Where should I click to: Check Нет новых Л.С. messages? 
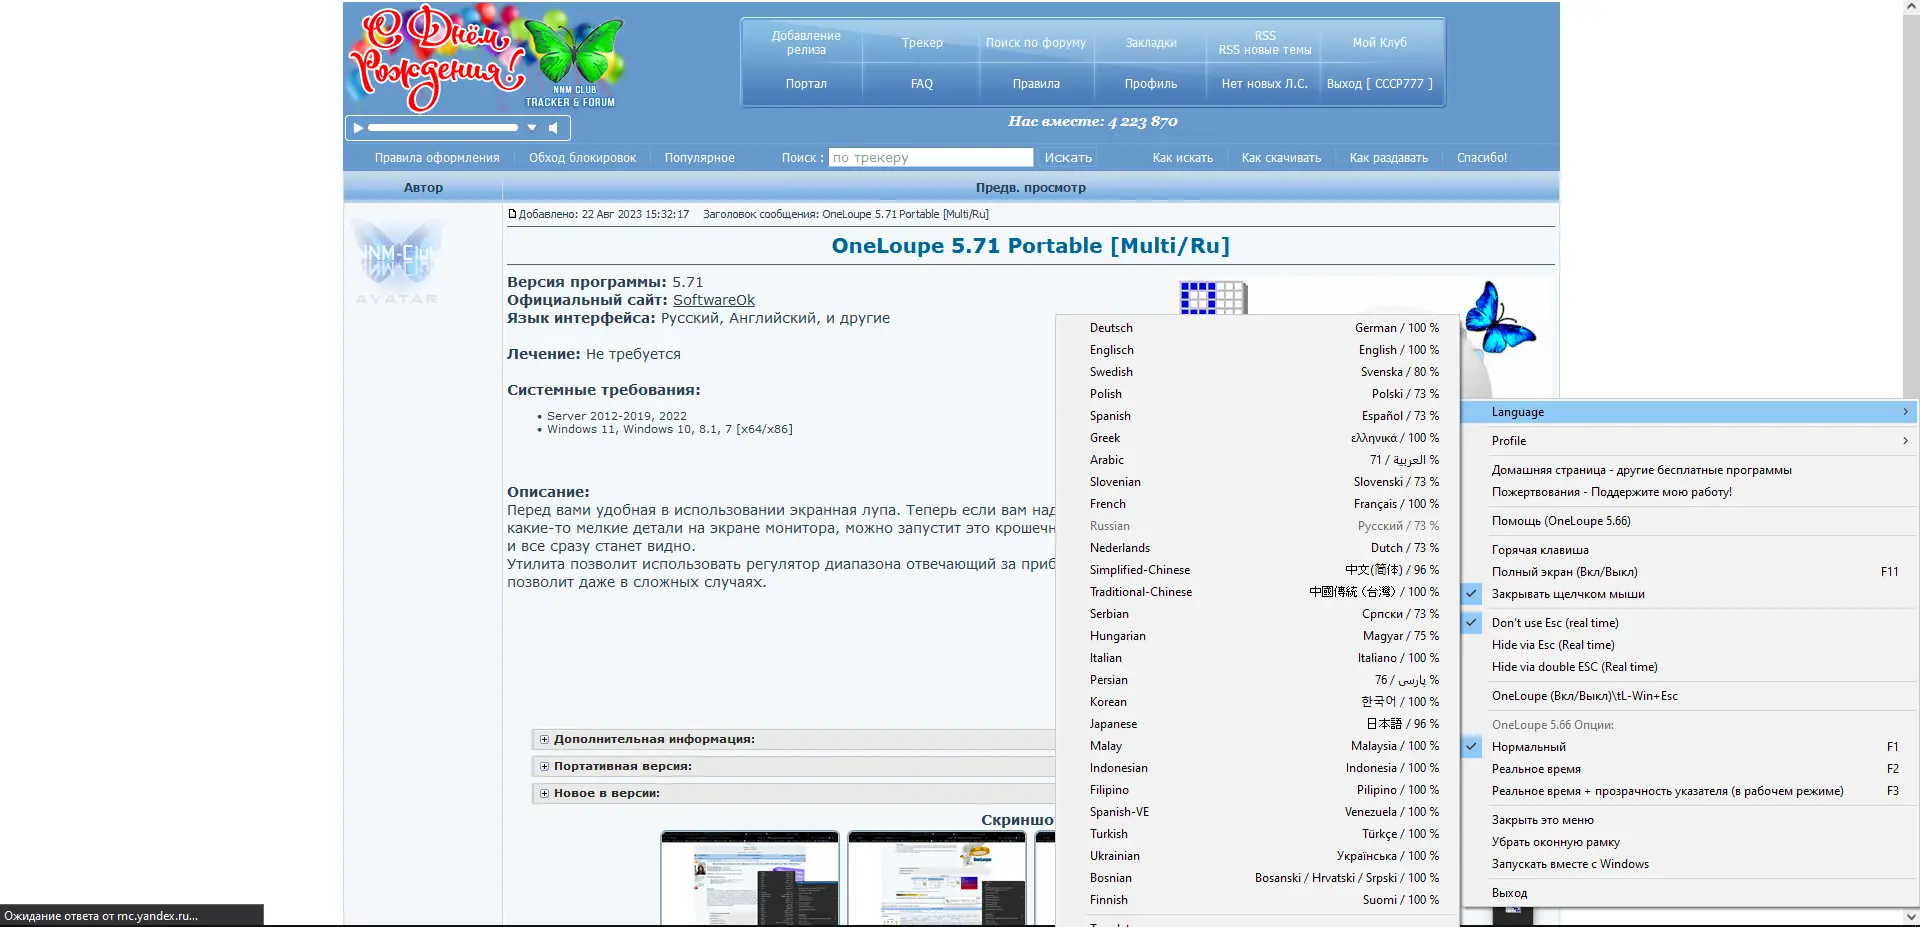pos(1265,84)
